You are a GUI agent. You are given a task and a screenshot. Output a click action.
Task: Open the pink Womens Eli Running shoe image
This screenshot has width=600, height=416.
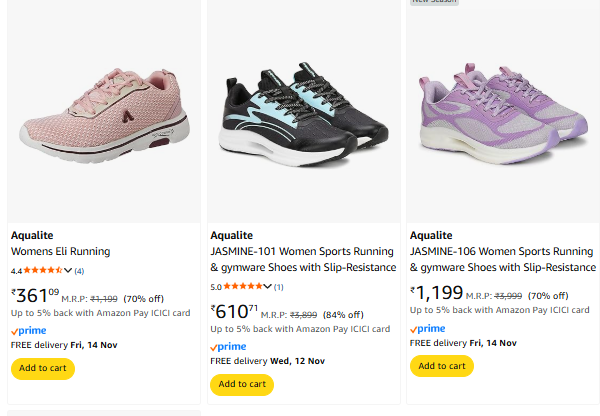[x=103, y=110]
